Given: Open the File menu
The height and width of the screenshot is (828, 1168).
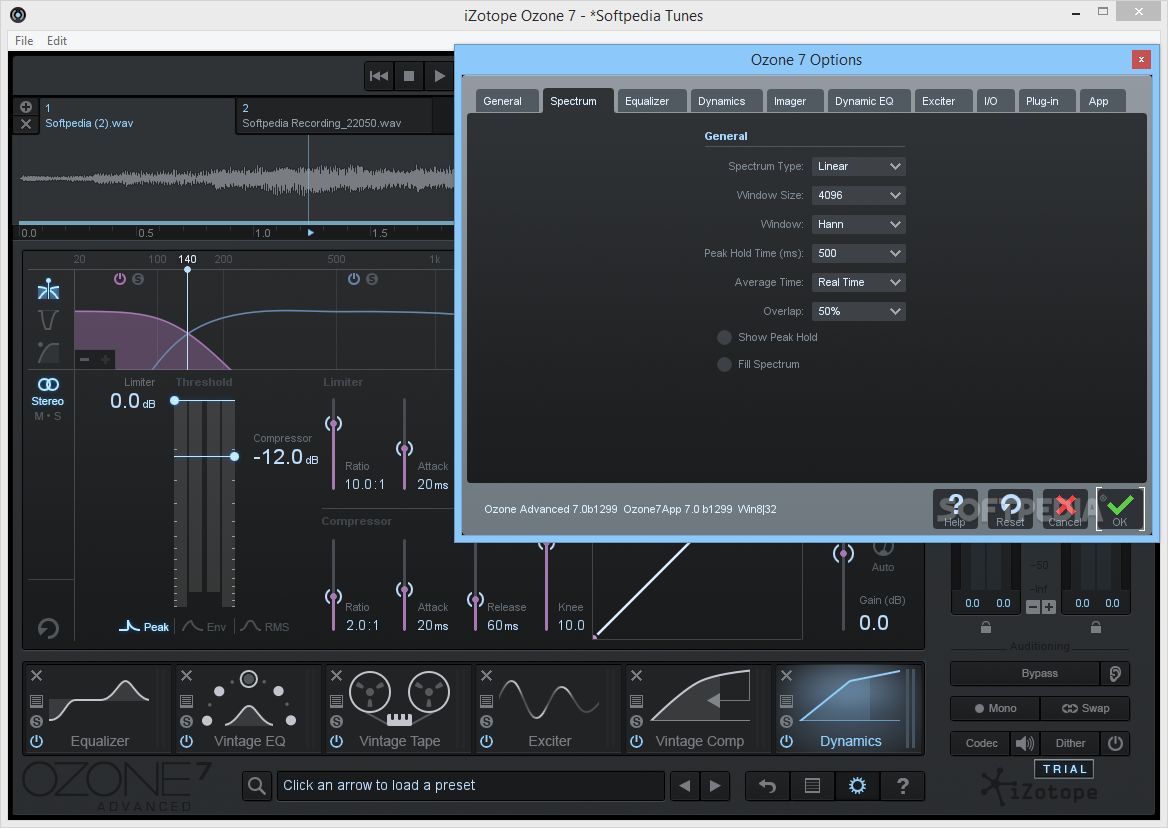Looking at the screenshot, I should point(24,41).
